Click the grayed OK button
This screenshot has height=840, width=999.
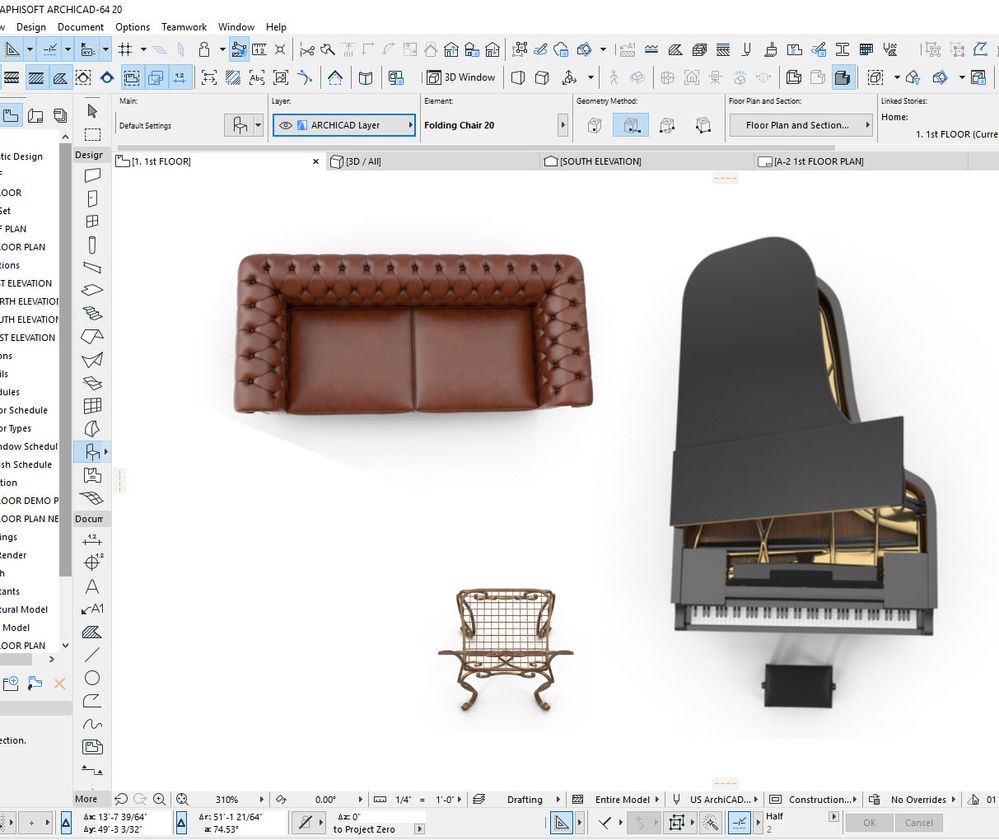click(869, 823)
